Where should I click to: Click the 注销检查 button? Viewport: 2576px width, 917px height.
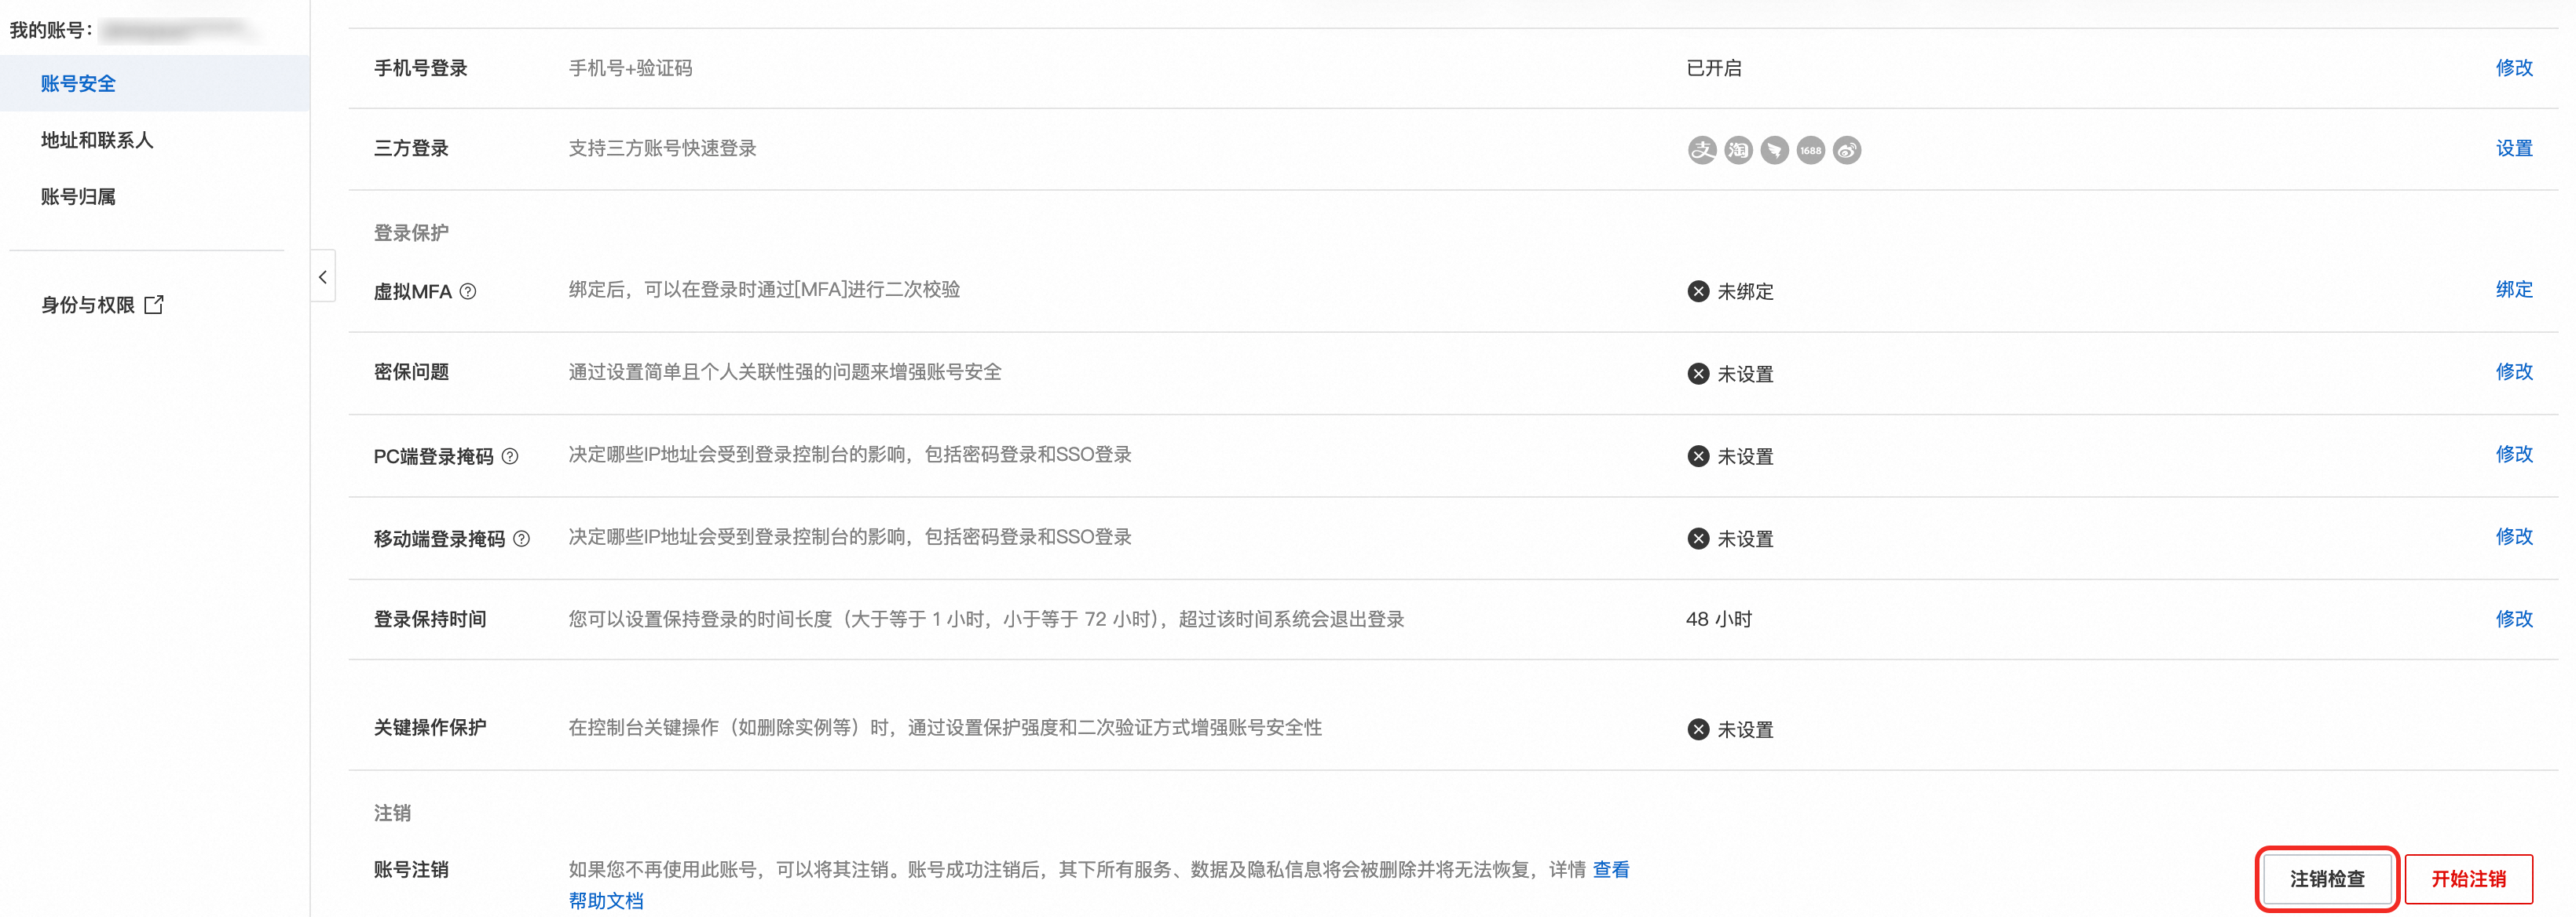(2327, 878)
